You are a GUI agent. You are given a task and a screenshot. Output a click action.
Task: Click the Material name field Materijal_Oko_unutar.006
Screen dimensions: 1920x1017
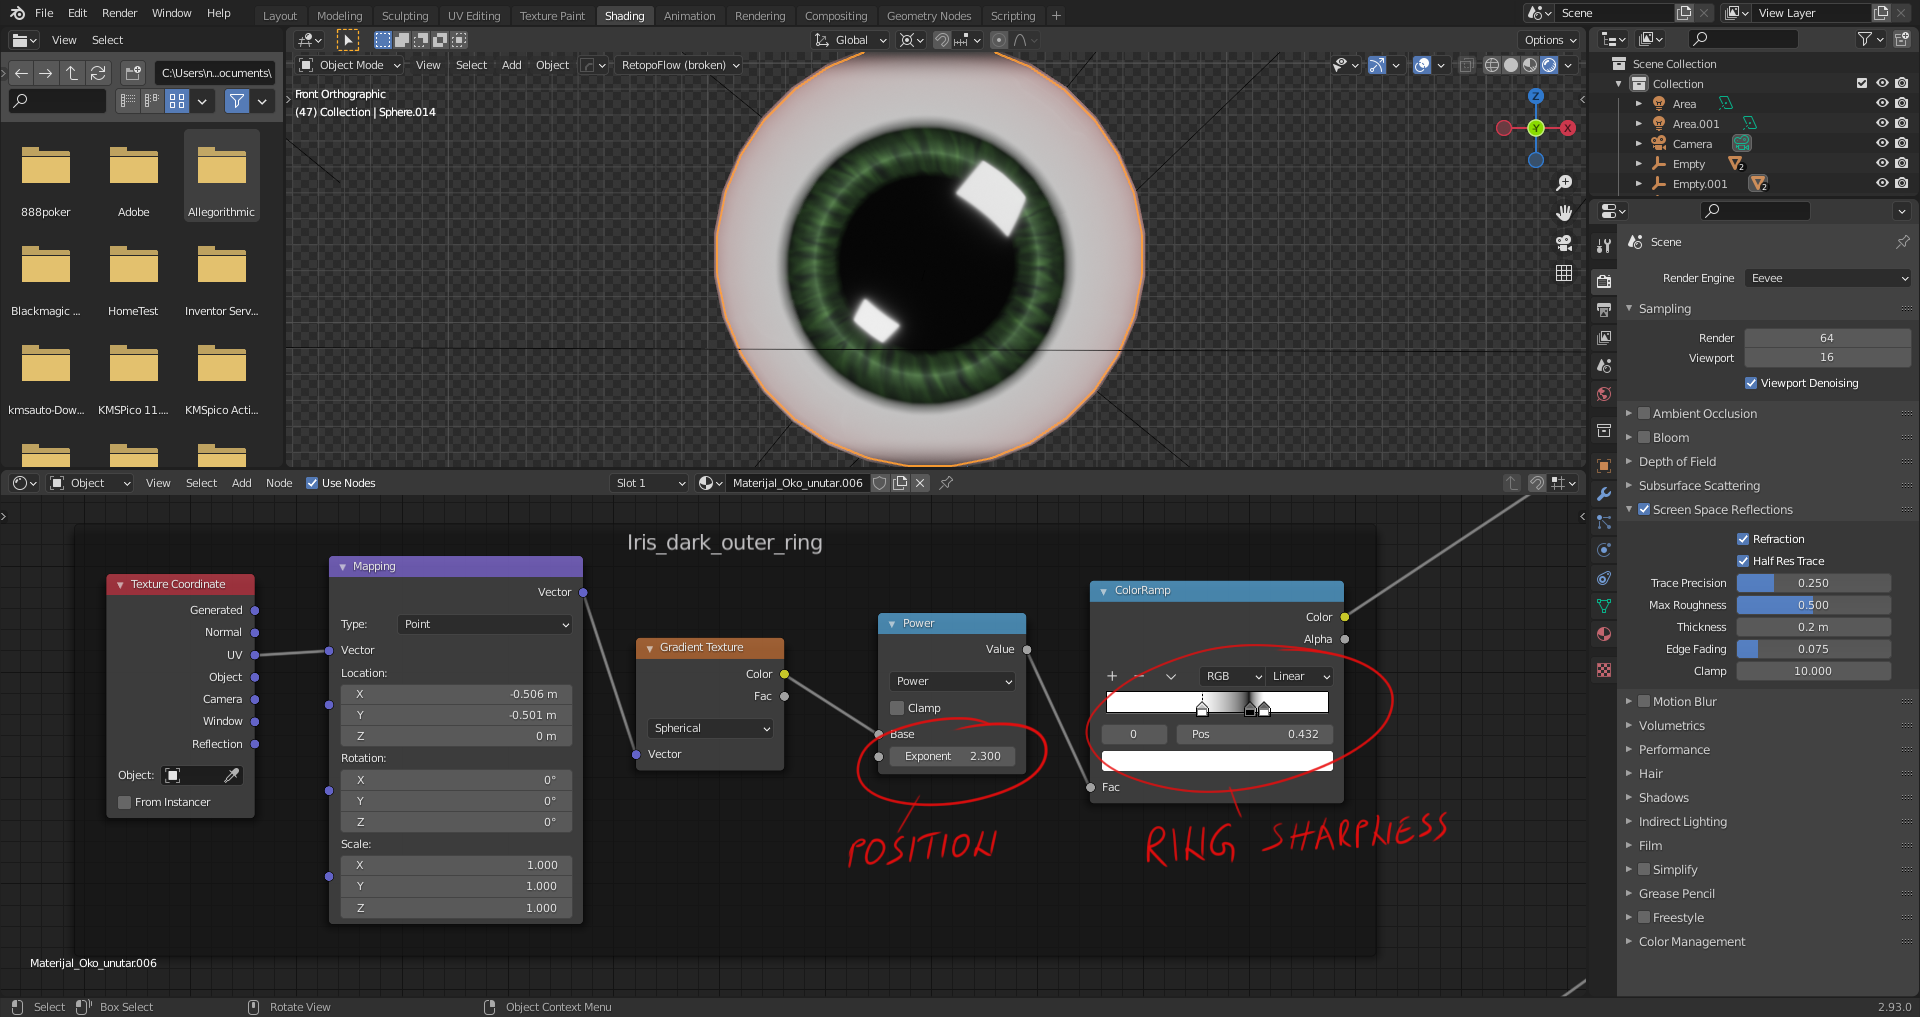797,483
